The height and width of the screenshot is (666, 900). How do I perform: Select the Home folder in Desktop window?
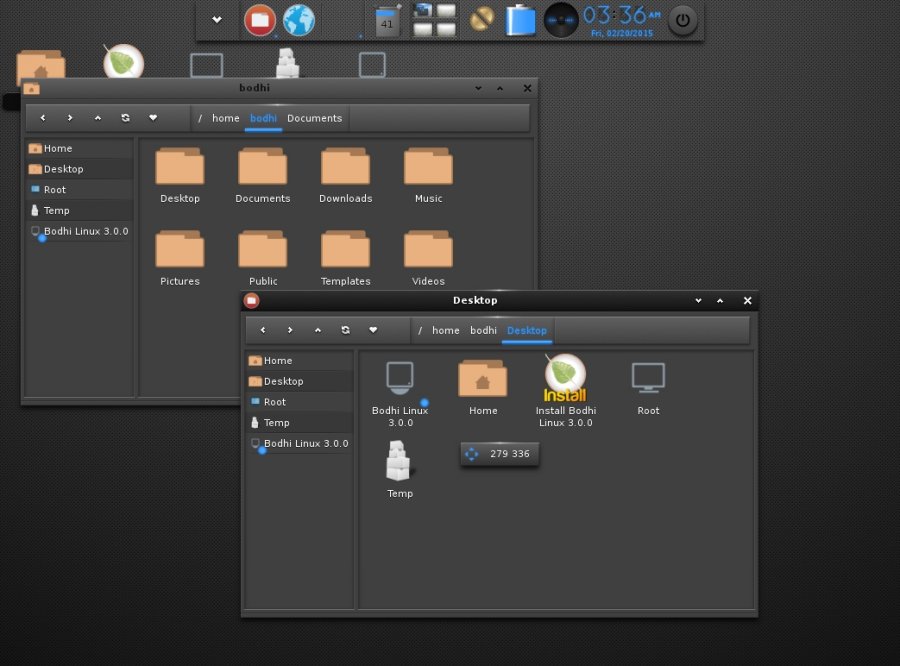click(483, 388)
